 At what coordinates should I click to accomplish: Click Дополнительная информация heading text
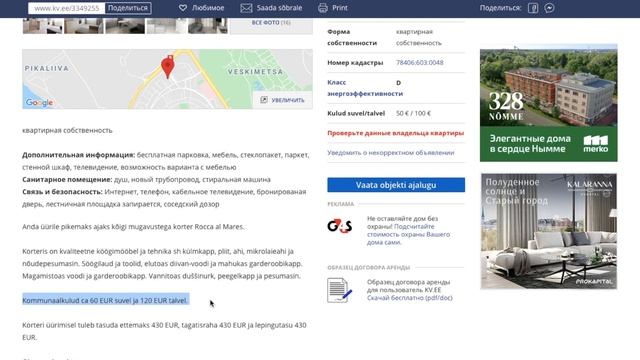point(78,155)
